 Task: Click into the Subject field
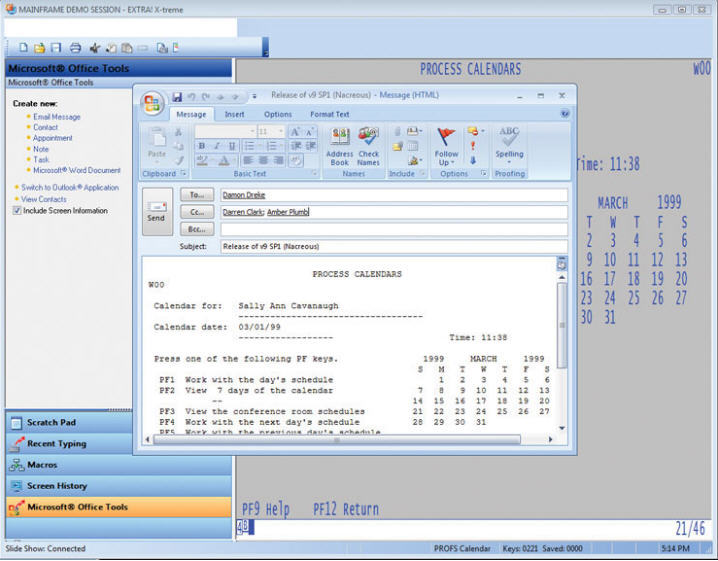(x=394, y=246)
